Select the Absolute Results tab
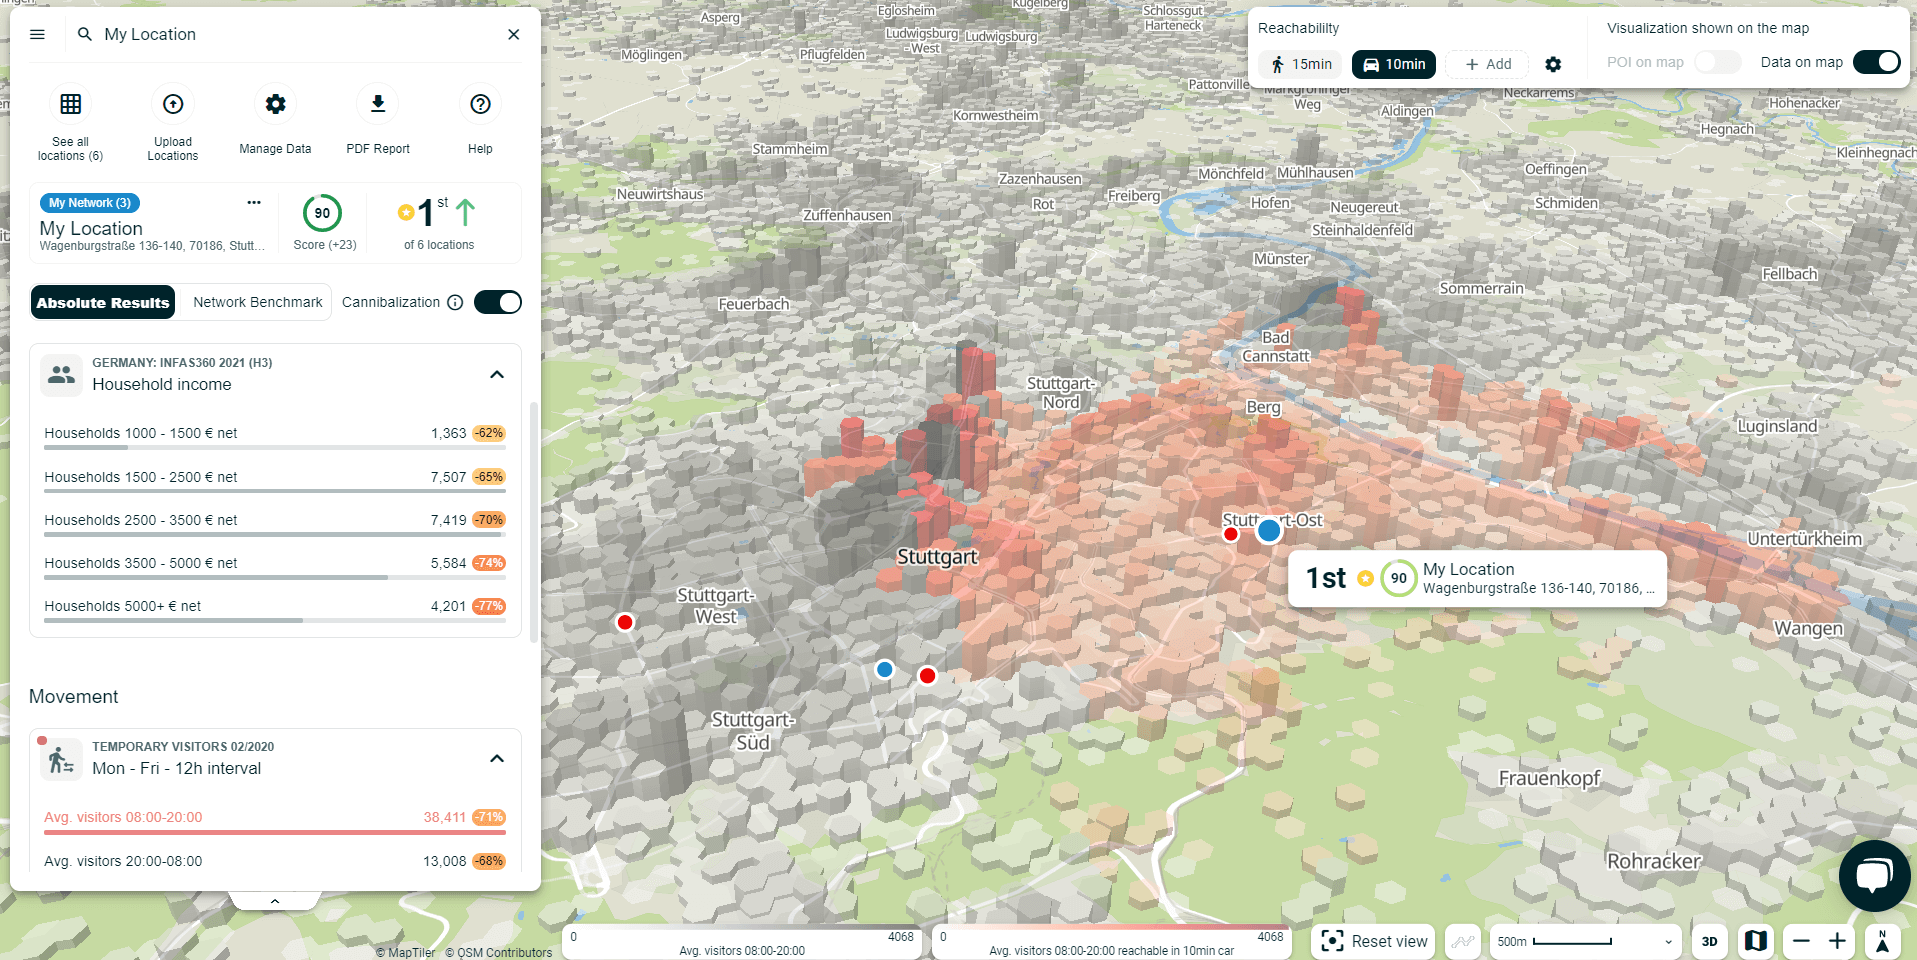The width and height of the screenshot is (1917, 960). pos(103,302)
